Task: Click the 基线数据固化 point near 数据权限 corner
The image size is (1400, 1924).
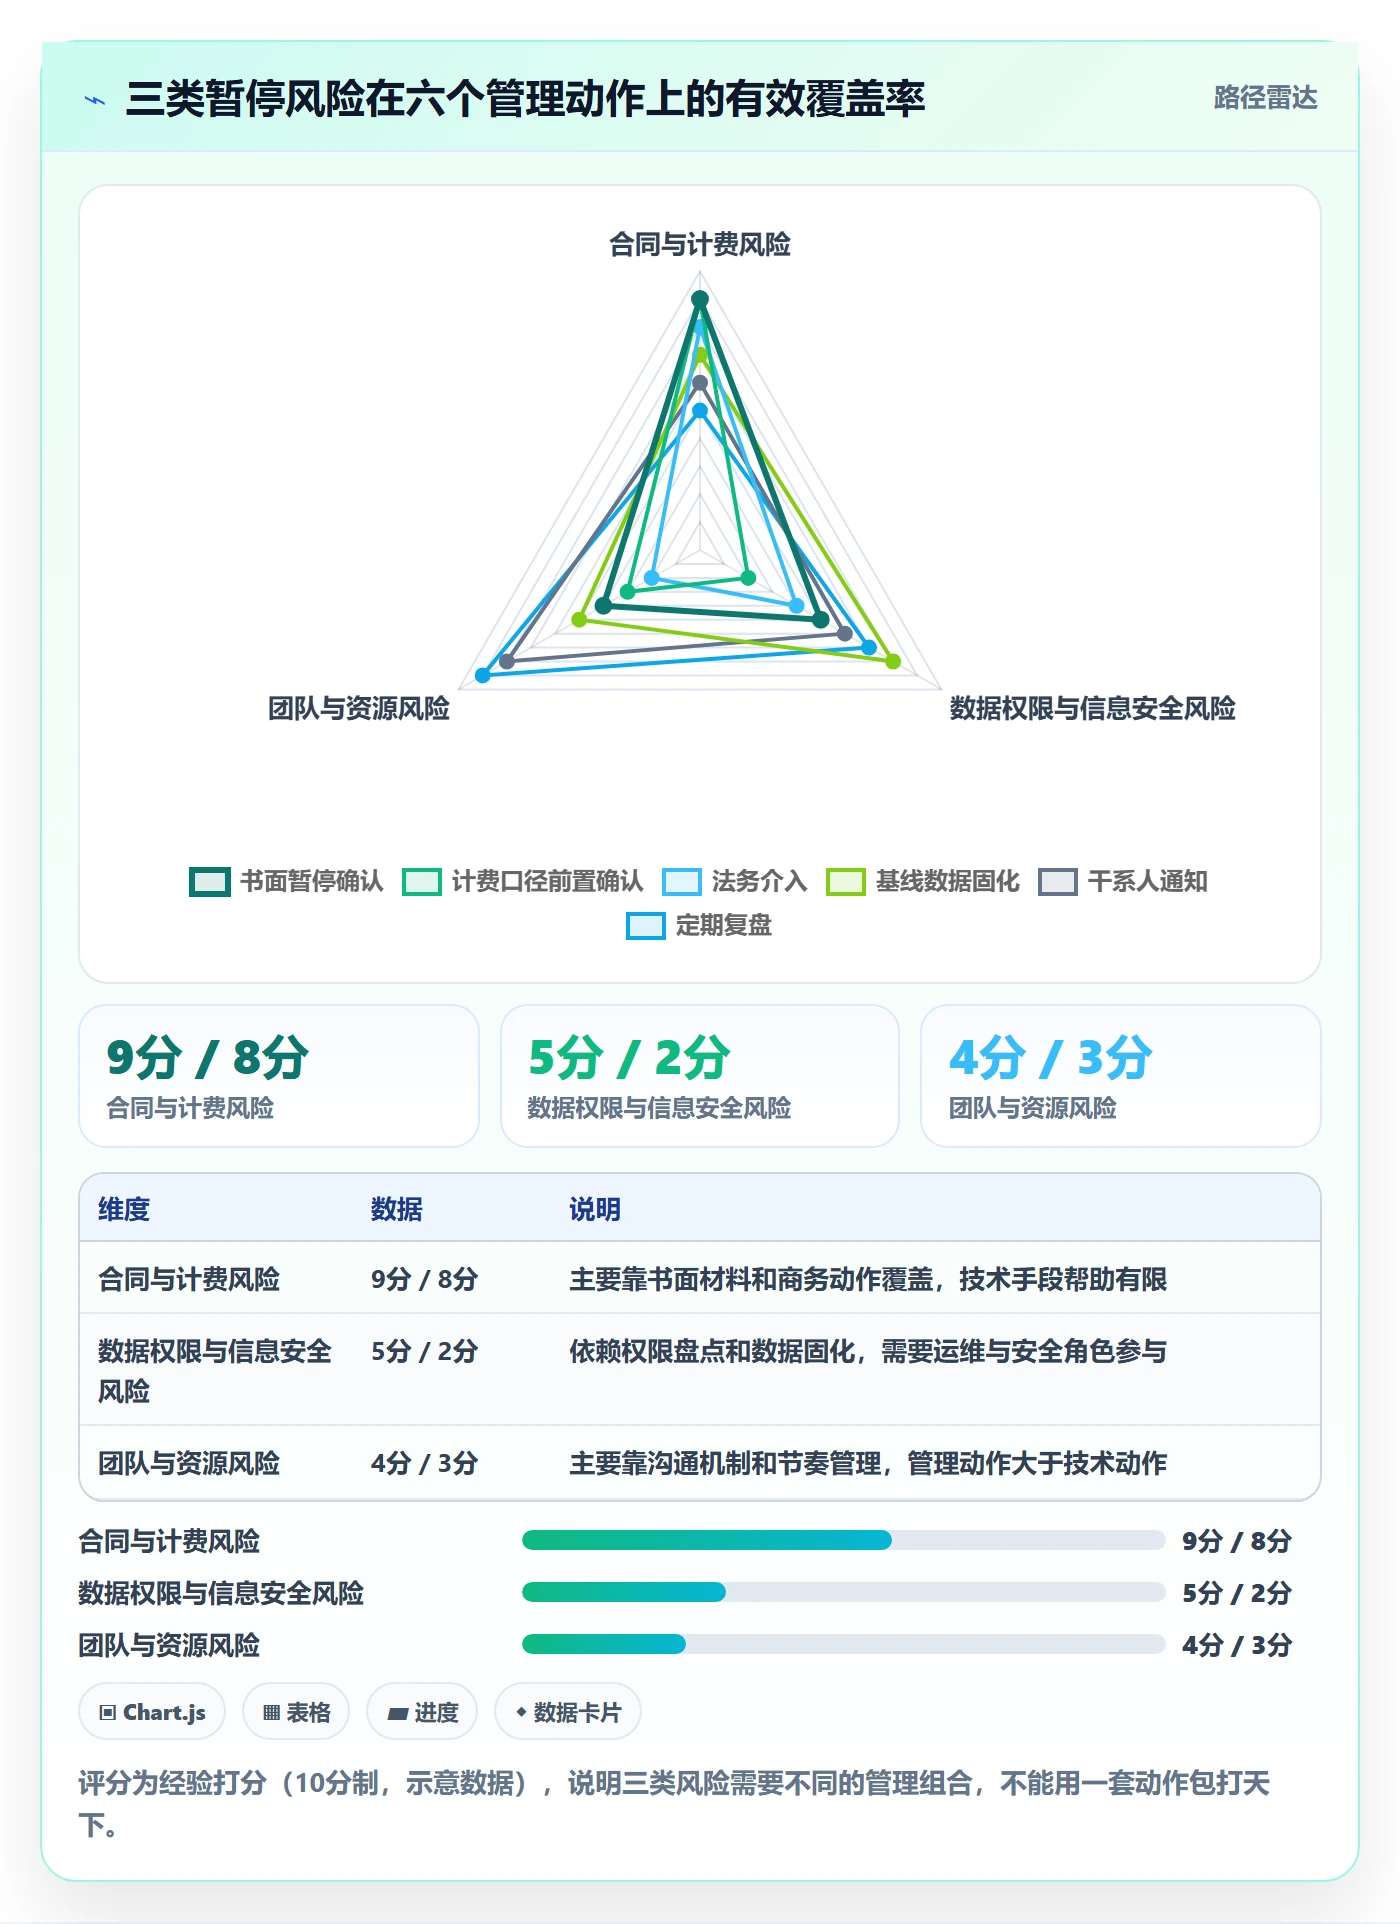Action: coord(893,661)
